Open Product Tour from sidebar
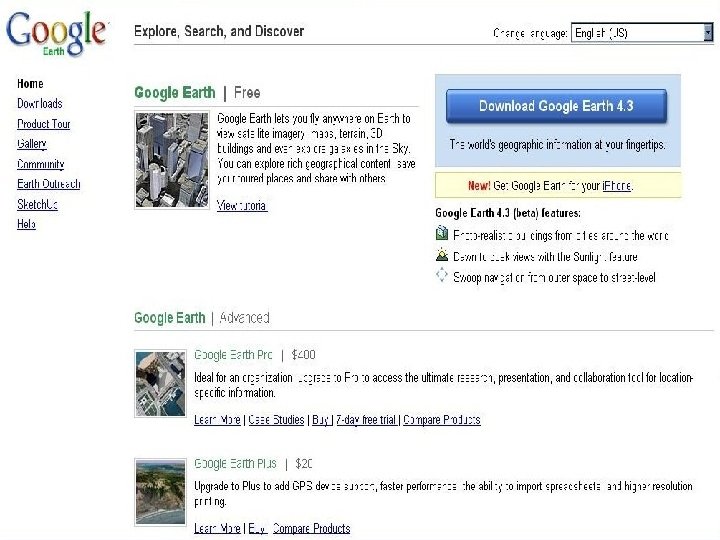The width and height of the screenshot is (720, 540). point(43,124)
